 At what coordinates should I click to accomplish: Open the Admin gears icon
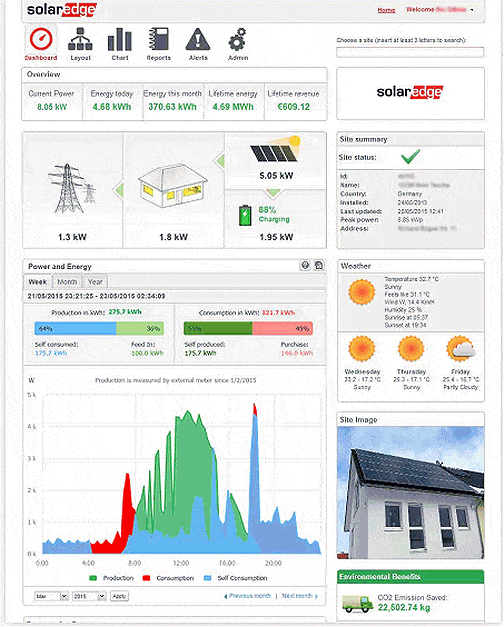point(238,39)
